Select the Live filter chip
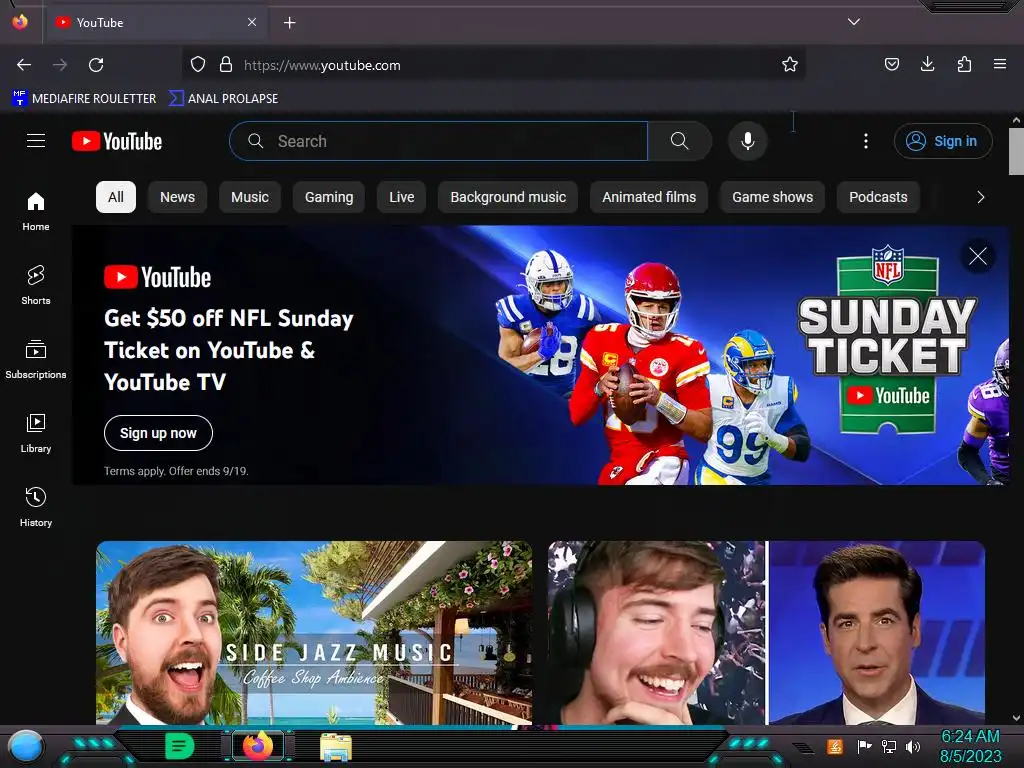 point(402,197)
